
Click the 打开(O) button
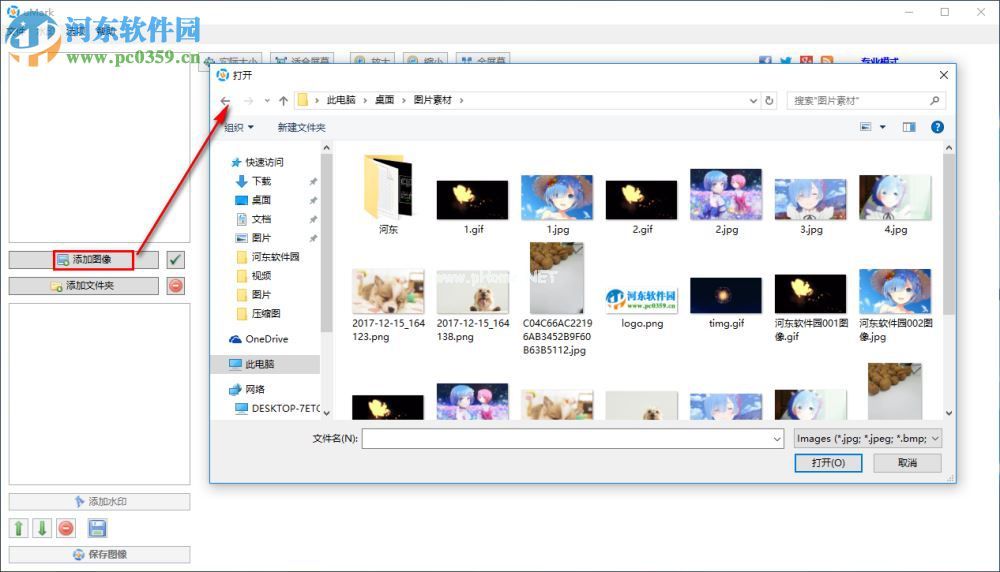tap(828, 463)
